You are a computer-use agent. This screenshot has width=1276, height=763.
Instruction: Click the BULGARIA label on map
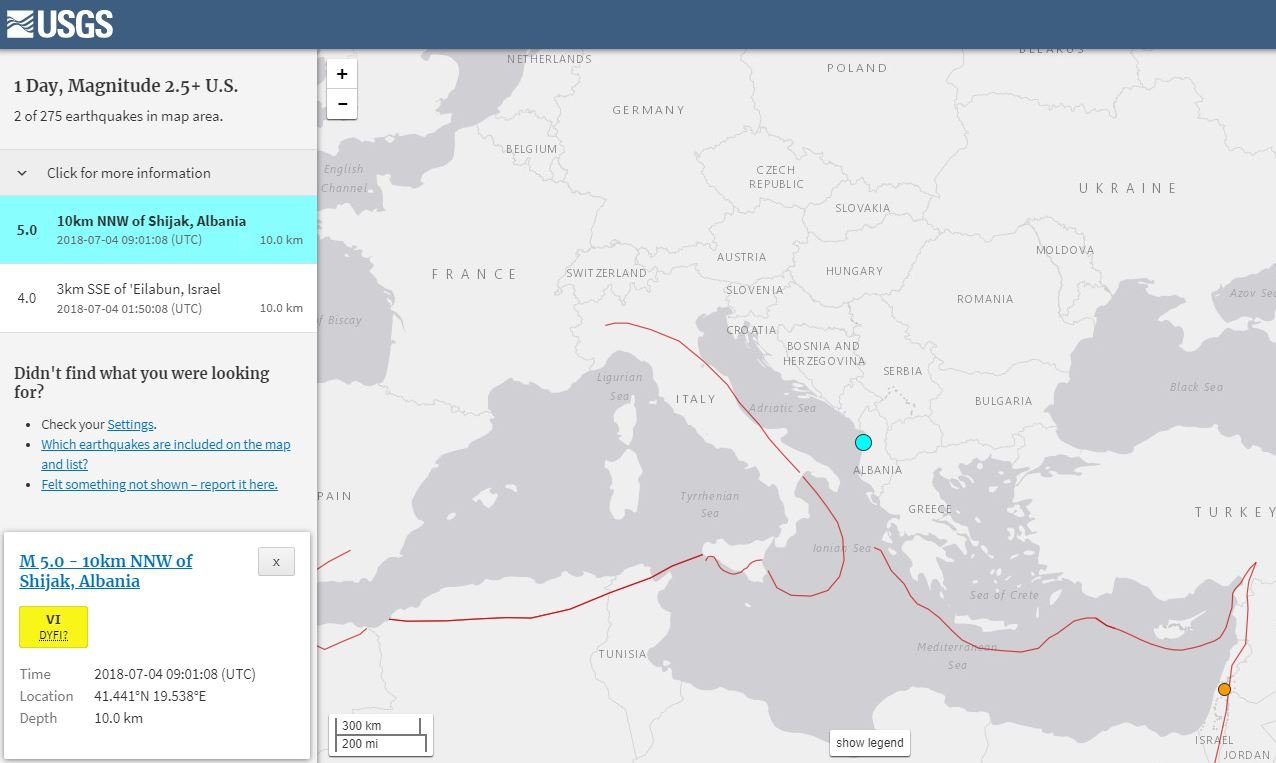(x=1003, y=401)
